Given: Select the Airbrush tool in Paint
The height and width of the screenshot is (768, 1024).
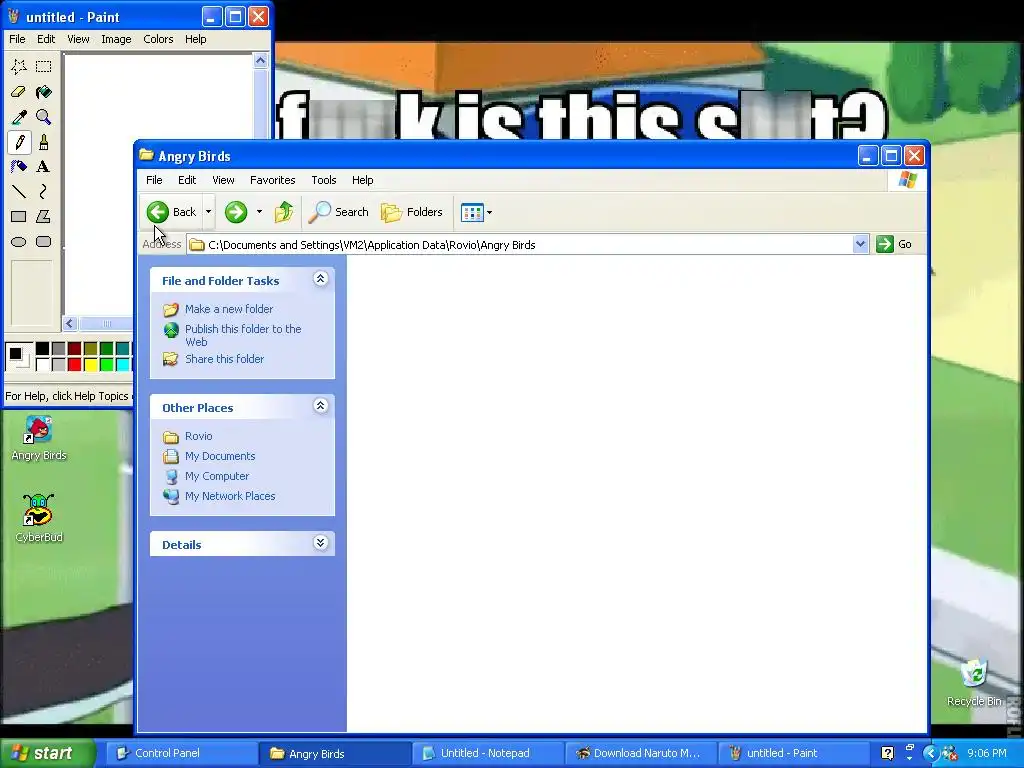Looking at the screenshot, I should tap(19, 167).
